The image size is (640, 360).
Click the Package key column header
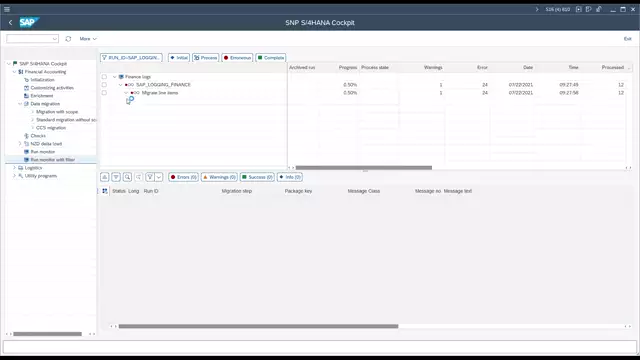298,191
